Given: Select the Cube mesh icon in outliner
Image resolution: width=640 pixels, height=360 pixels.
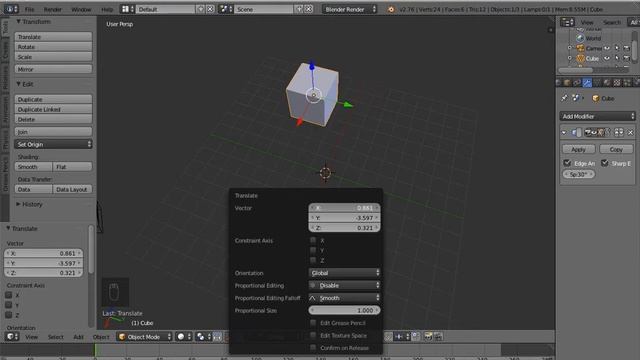Looking at the screenshot, I should [580, 58].
